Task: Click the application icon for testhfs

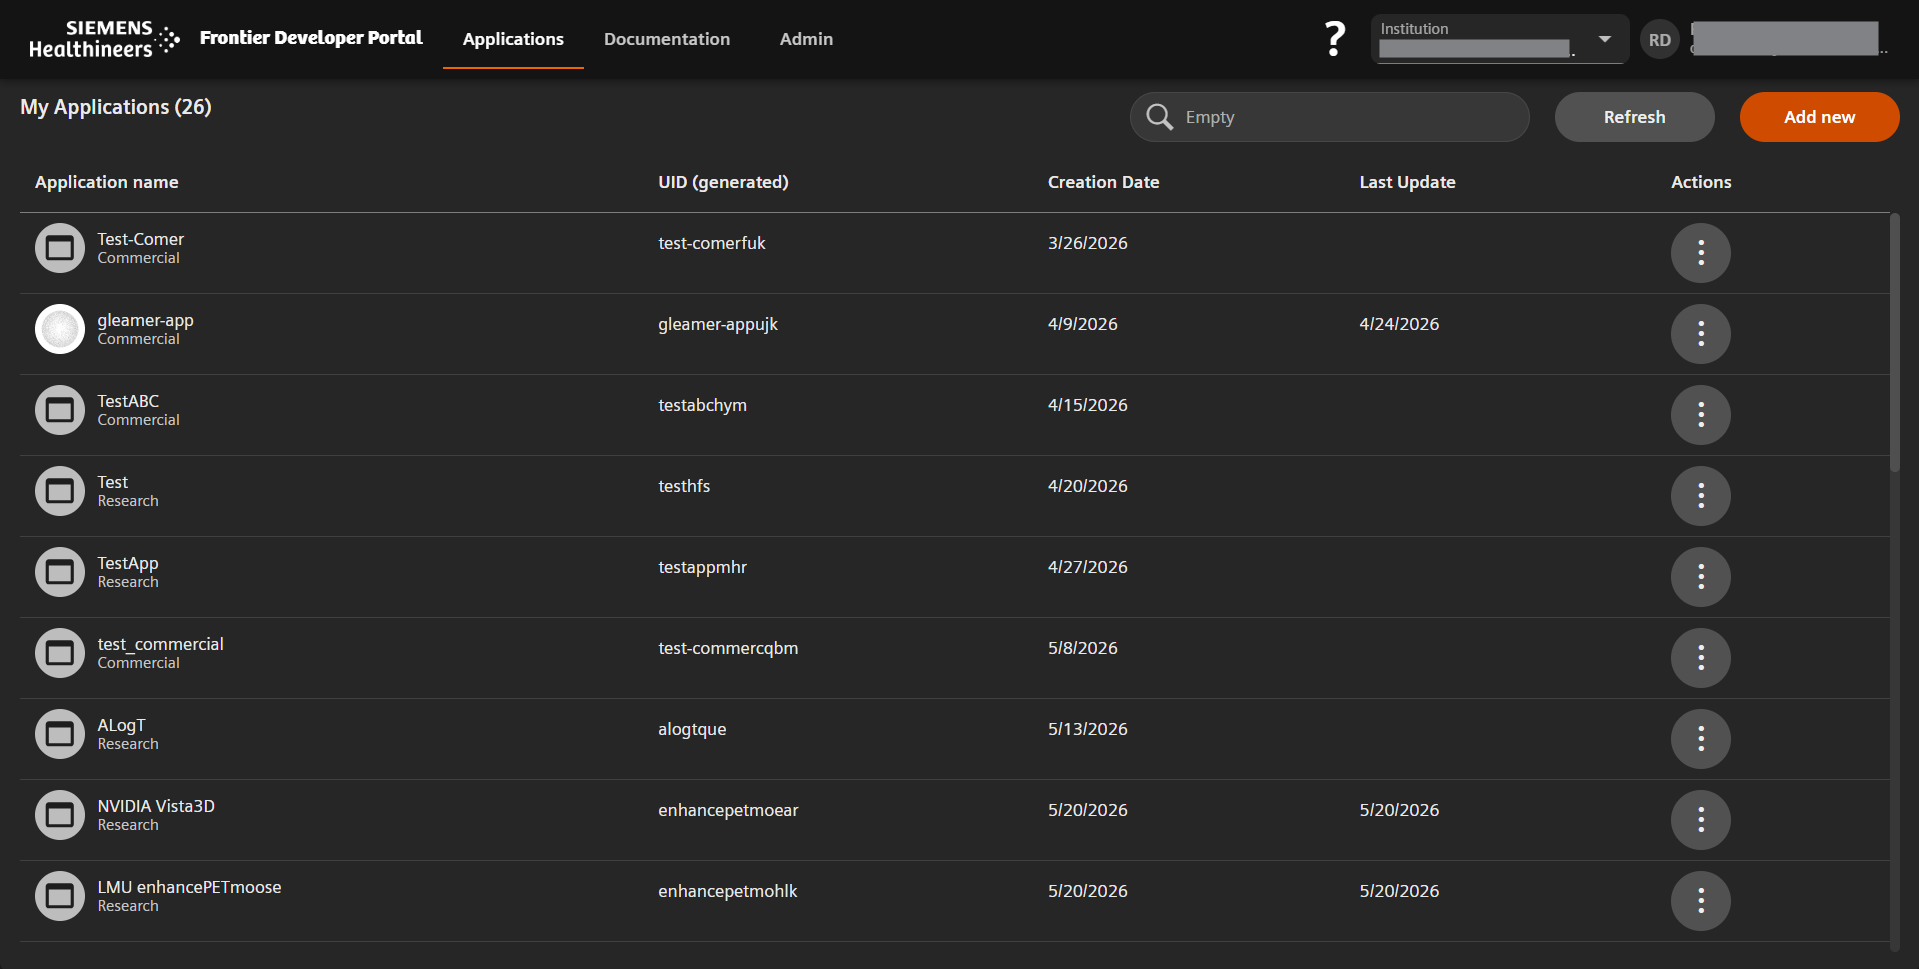Action: pyautogui.click(x=60, y=491)
